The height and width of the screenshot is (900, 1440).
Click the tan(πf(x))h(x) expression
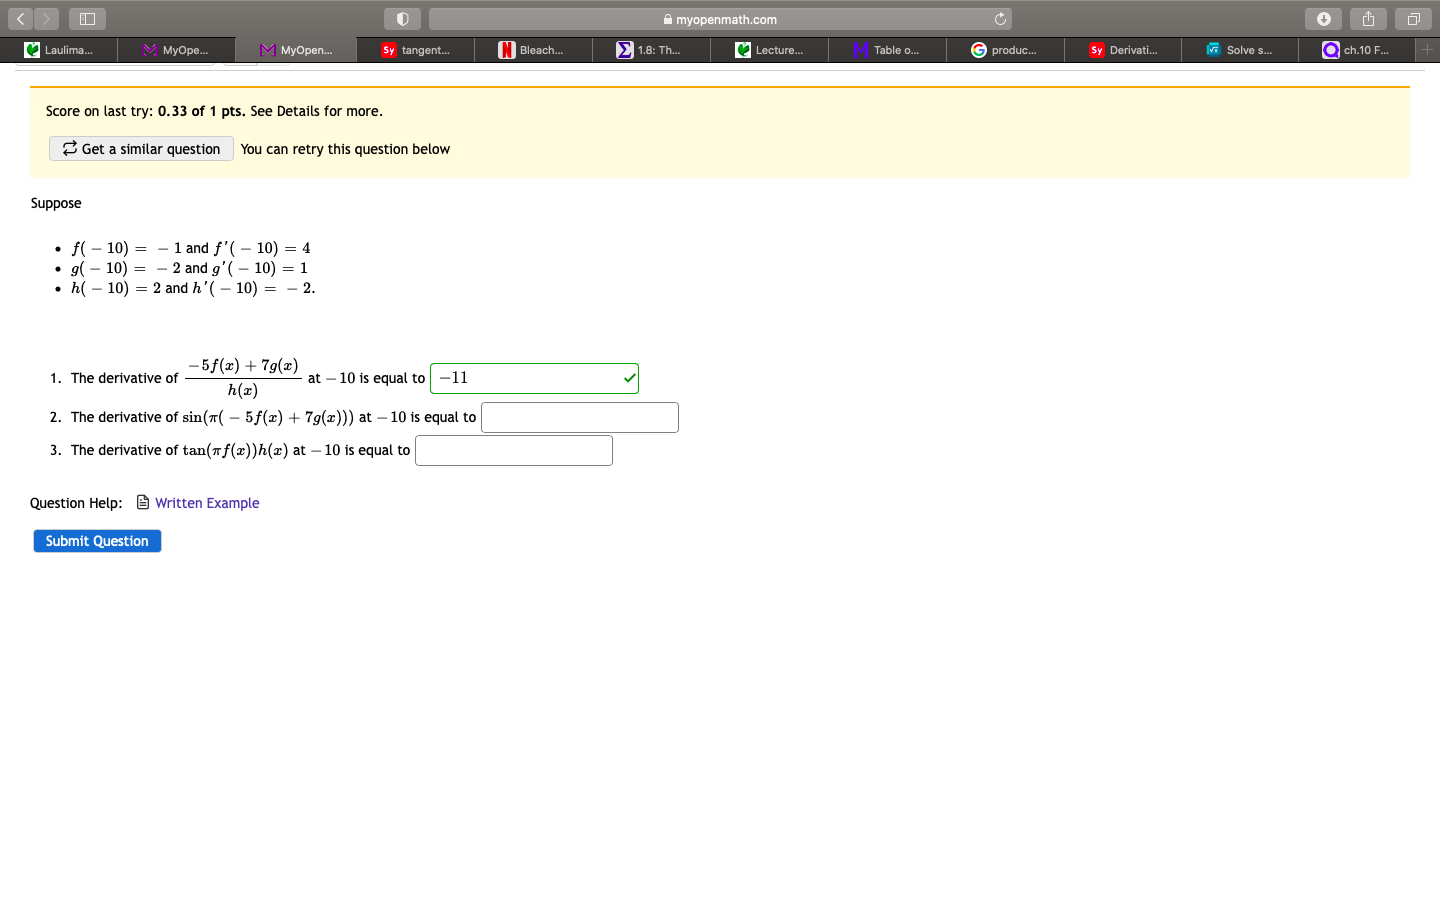(x=235, y=450)
